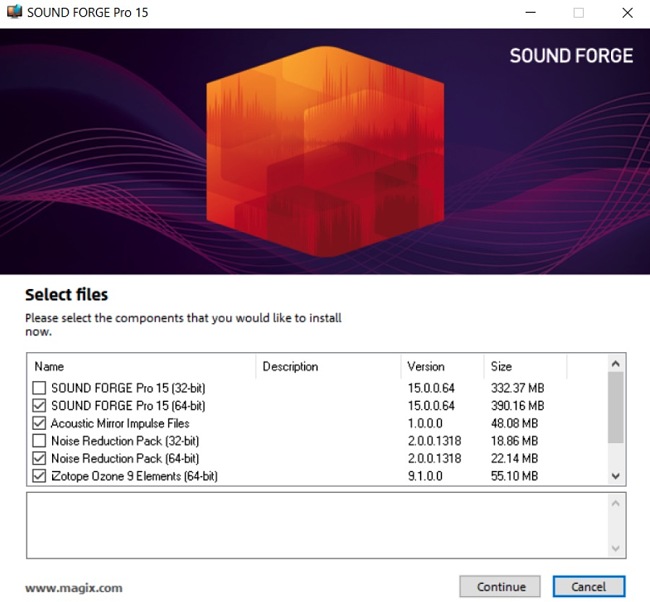This screenshot has height=602, width=650.
Task: Click the 22.14 MB size value
Action: click(514, 459)
